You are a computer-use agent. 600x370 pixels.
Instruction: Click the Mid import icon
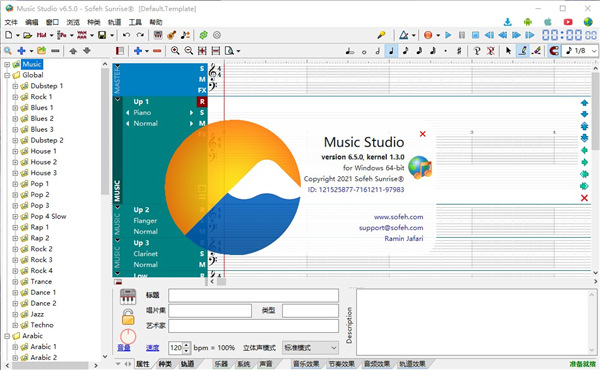[x=41, y=35]
